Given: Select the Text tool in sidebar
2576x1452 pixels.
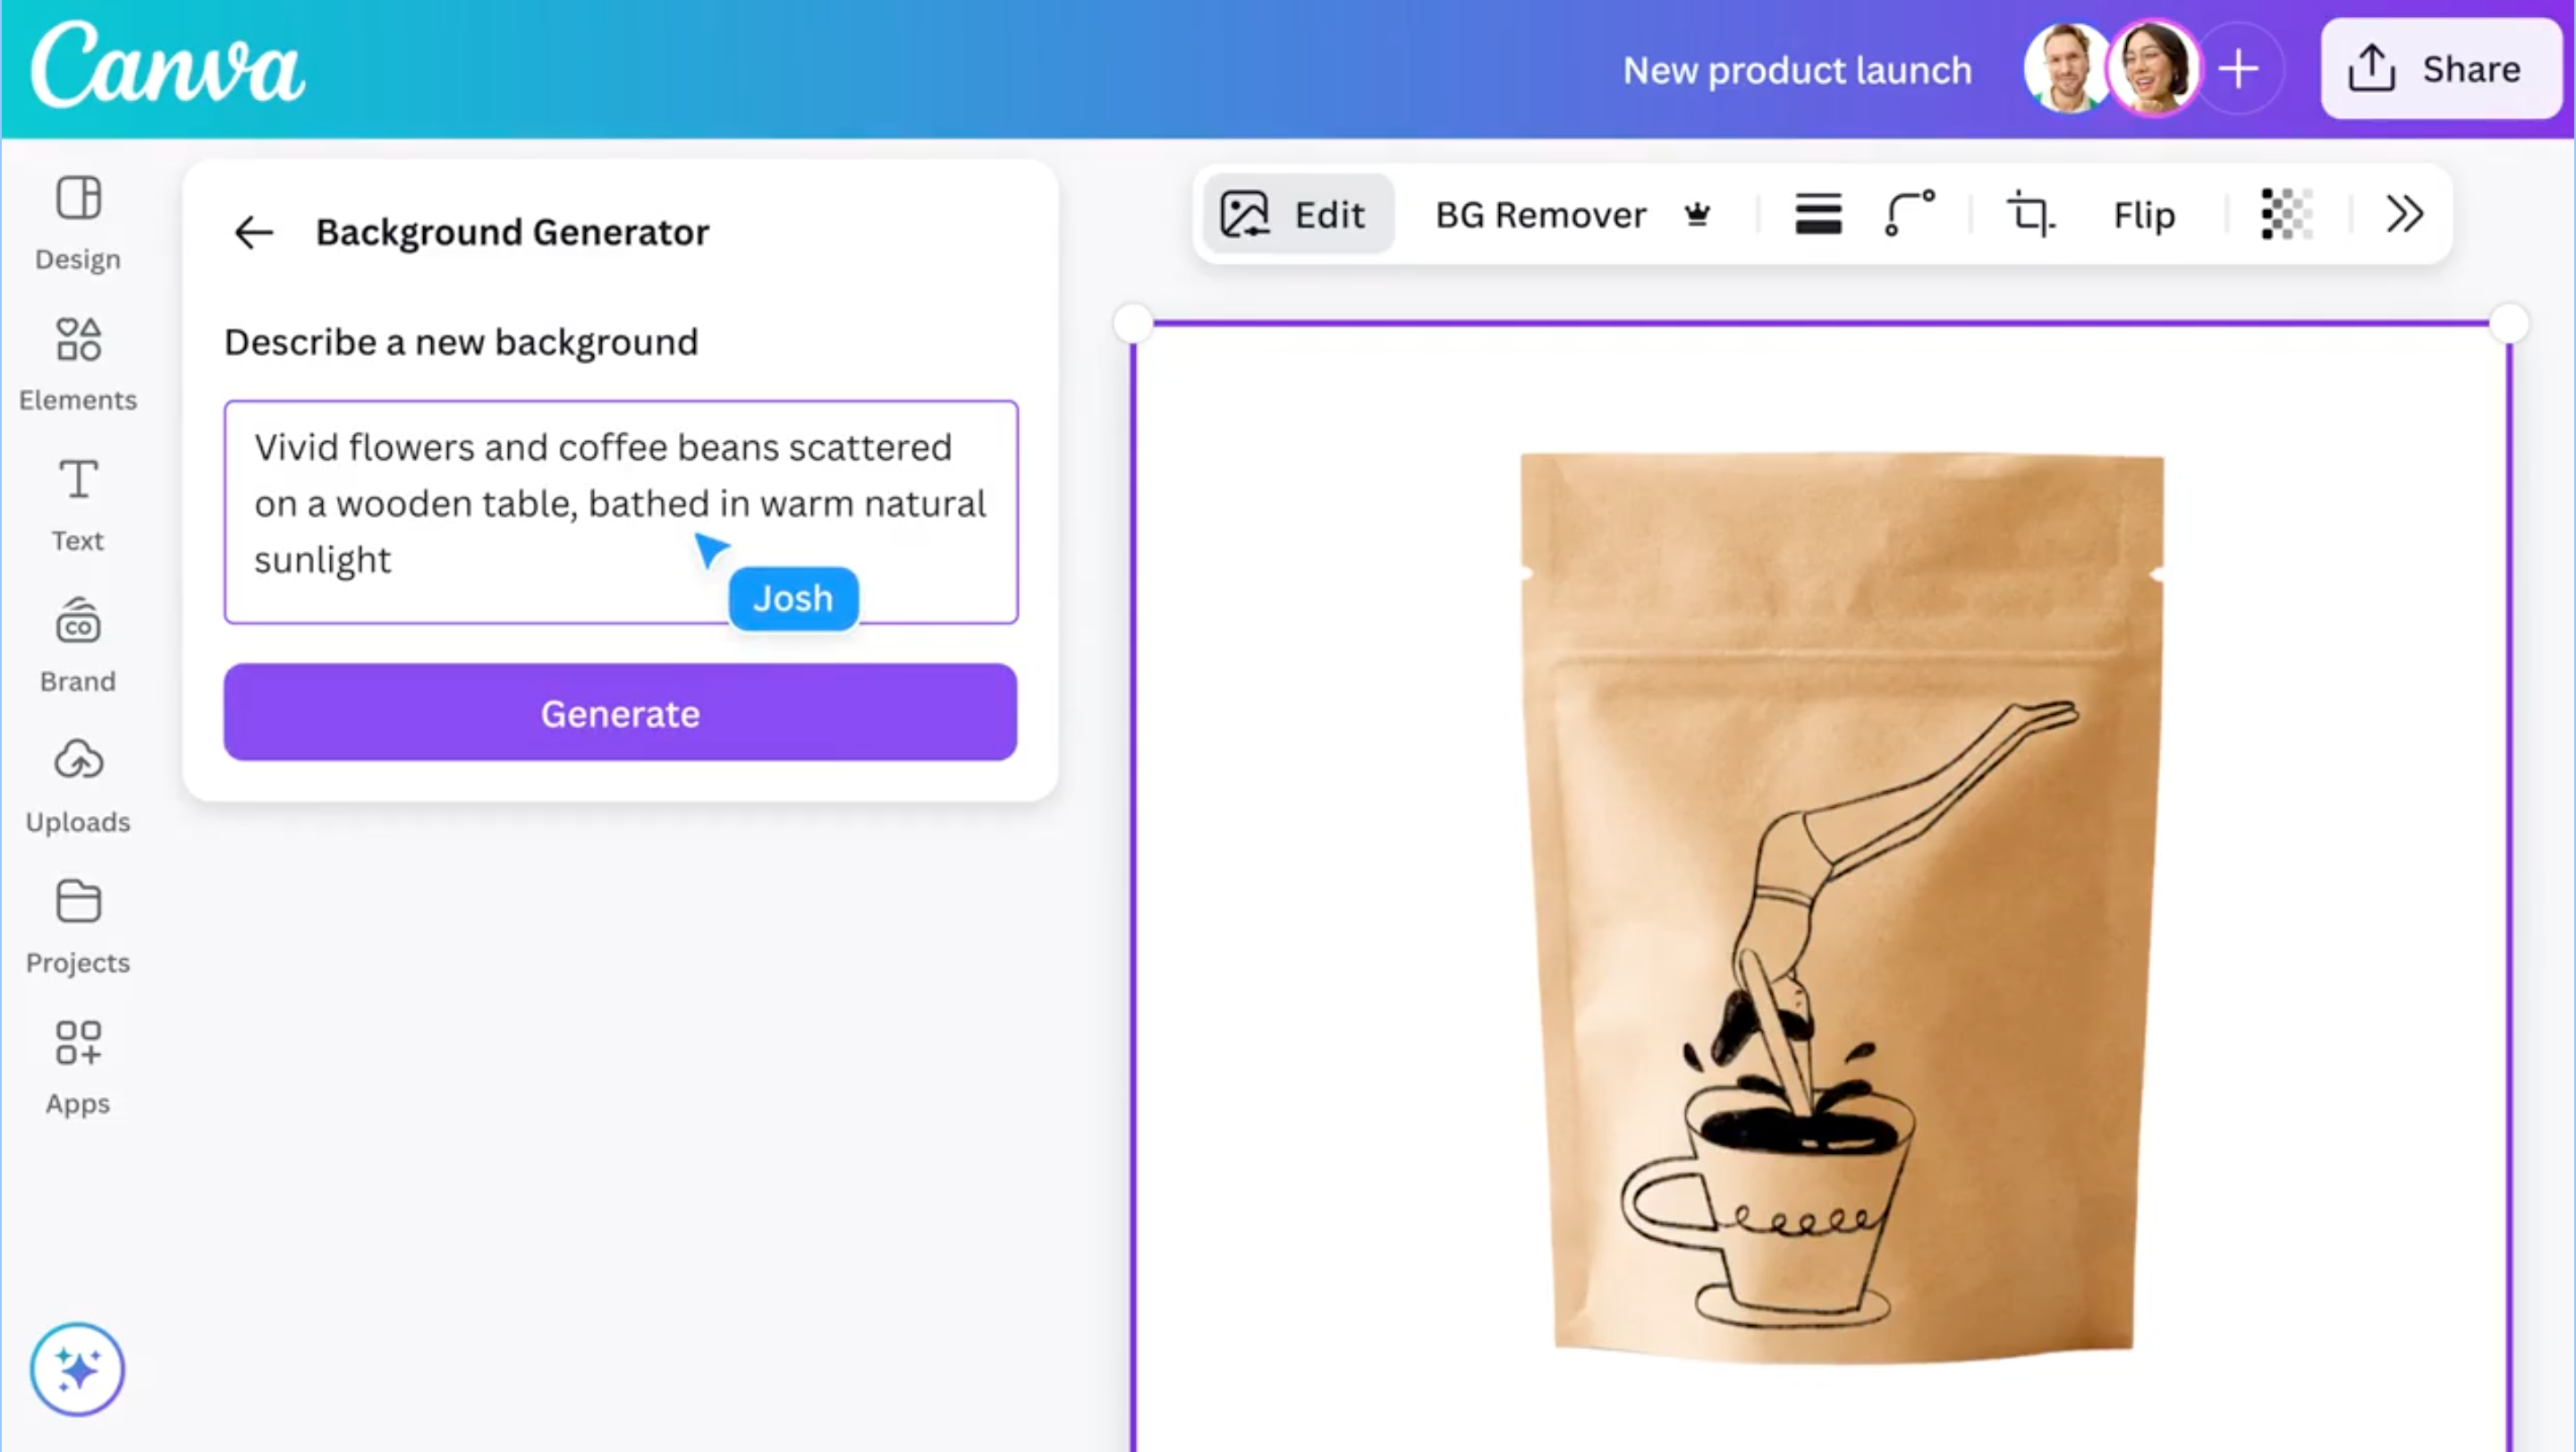Looking at the screenshot, I should (78, 505).
